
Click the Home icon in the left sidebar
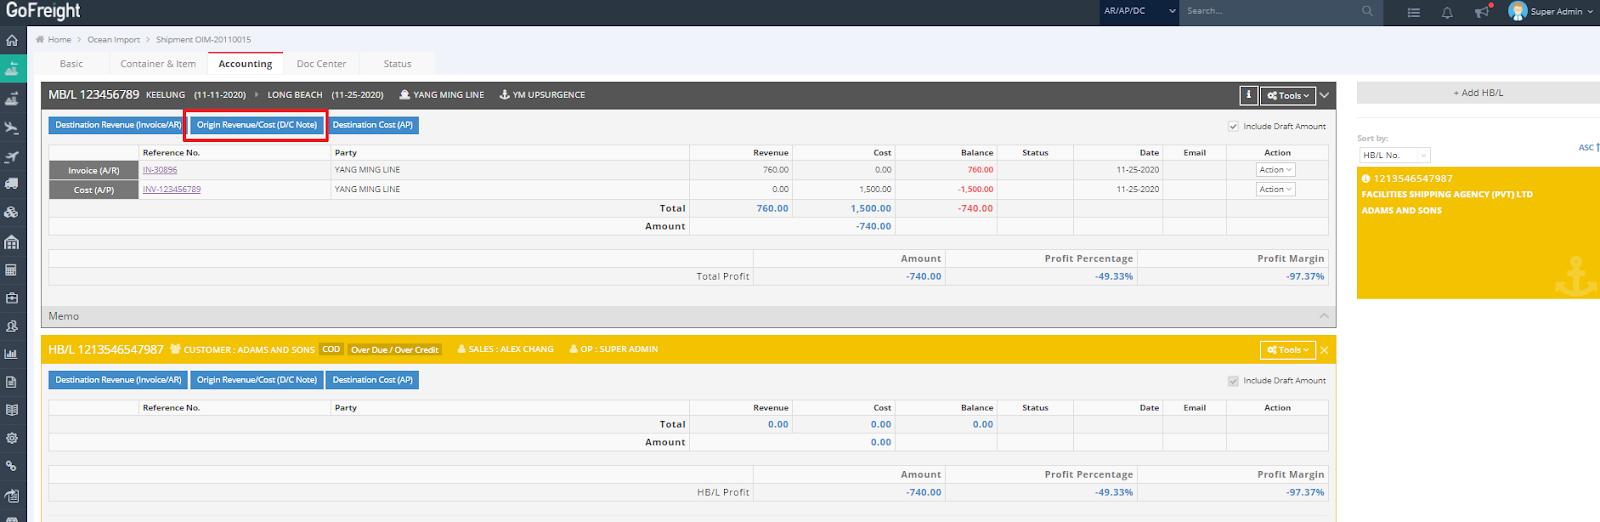[x=12, y=41]
